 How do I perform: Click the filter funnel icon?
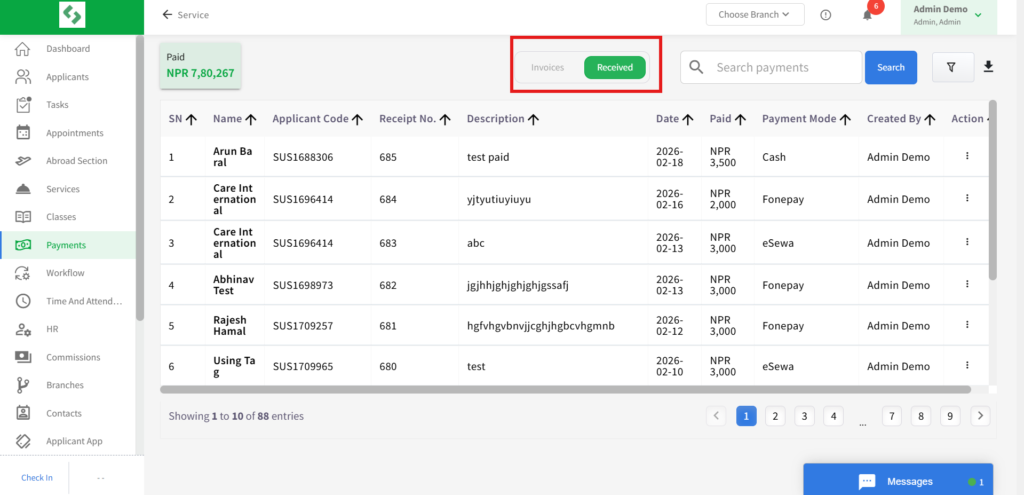click(x=951, y=67)
